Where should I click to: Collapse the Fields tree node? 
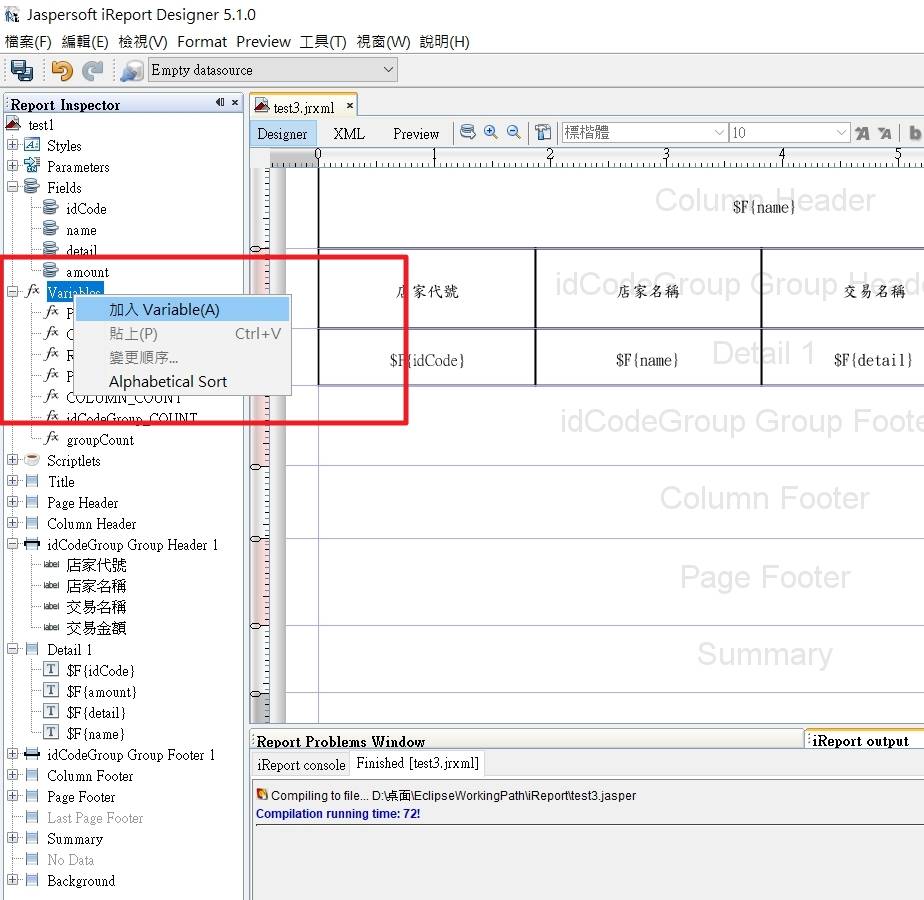point(12,187)
